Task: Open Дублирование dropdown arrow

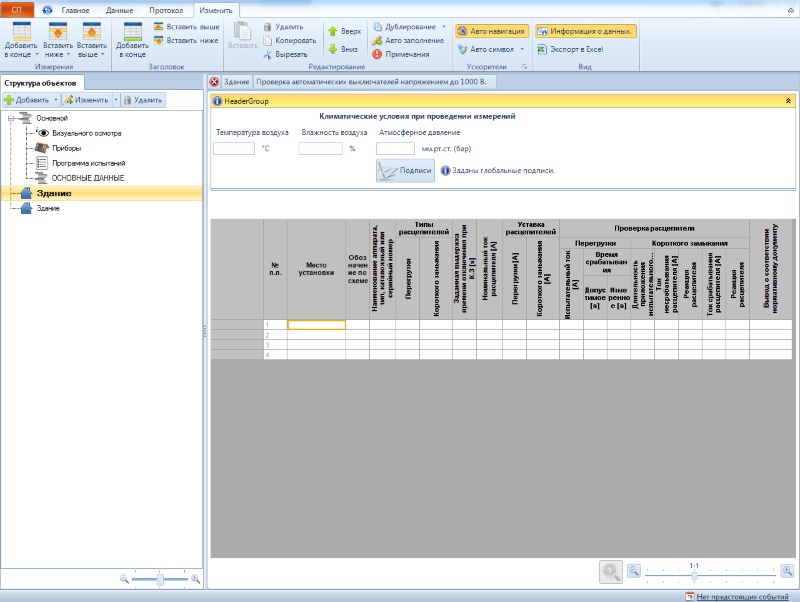Action: (x=443, y=27)
